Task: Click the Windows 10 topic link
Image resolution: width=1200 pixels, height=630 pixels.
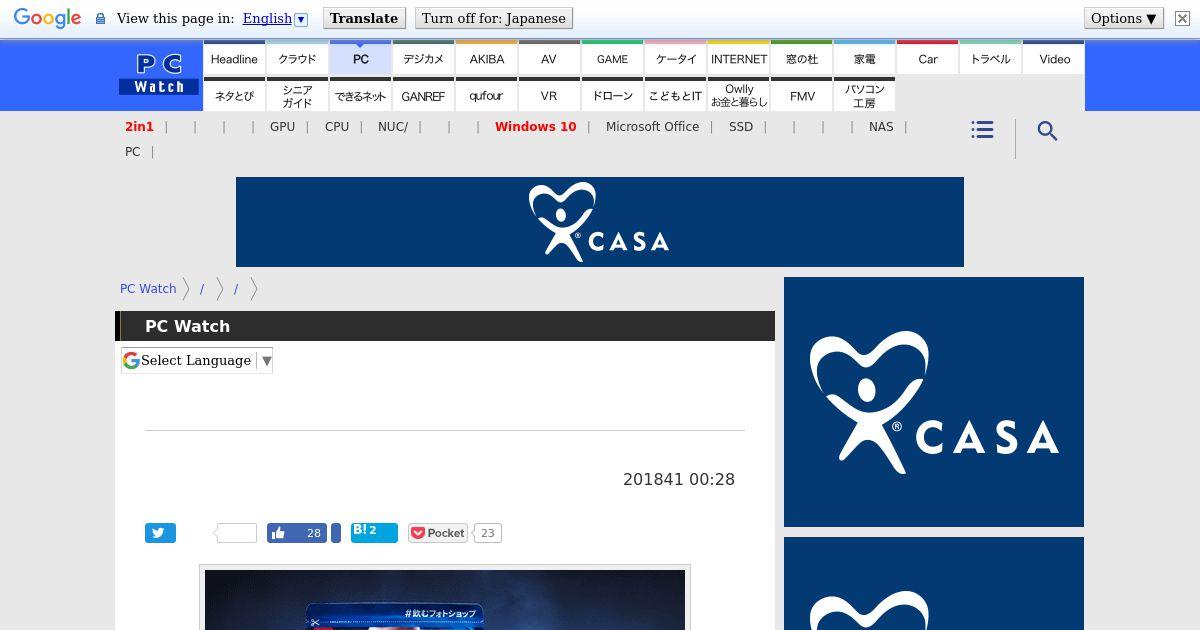Action: click(535, 127)
